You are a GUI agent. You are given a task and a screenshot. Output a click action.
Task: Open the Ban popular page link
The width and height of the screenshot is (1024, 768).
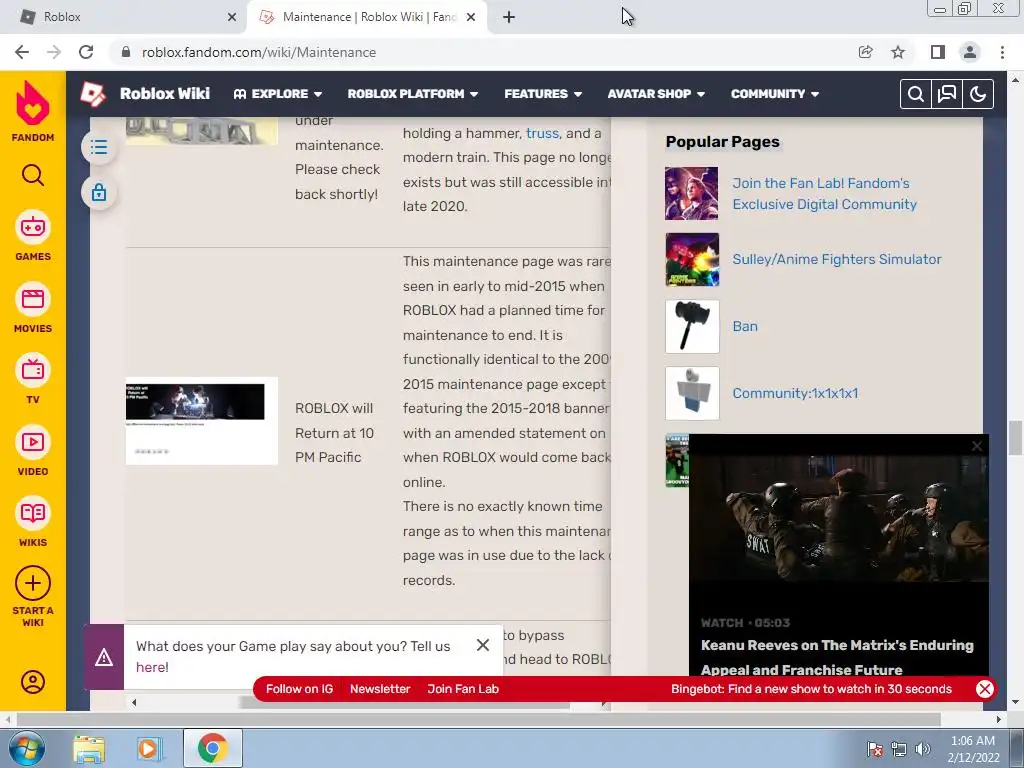745,327
